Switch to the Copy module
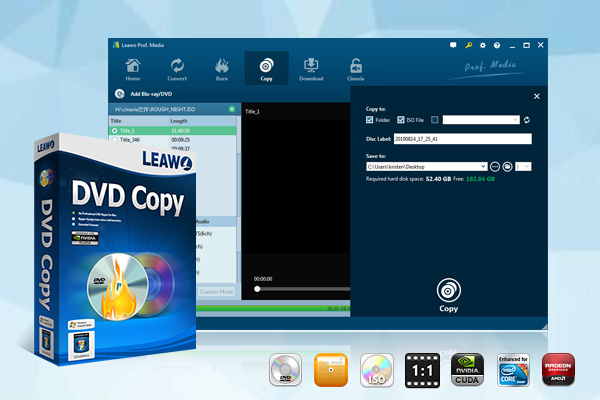Viewport: 600px width, 400px height. click(266, 69)
